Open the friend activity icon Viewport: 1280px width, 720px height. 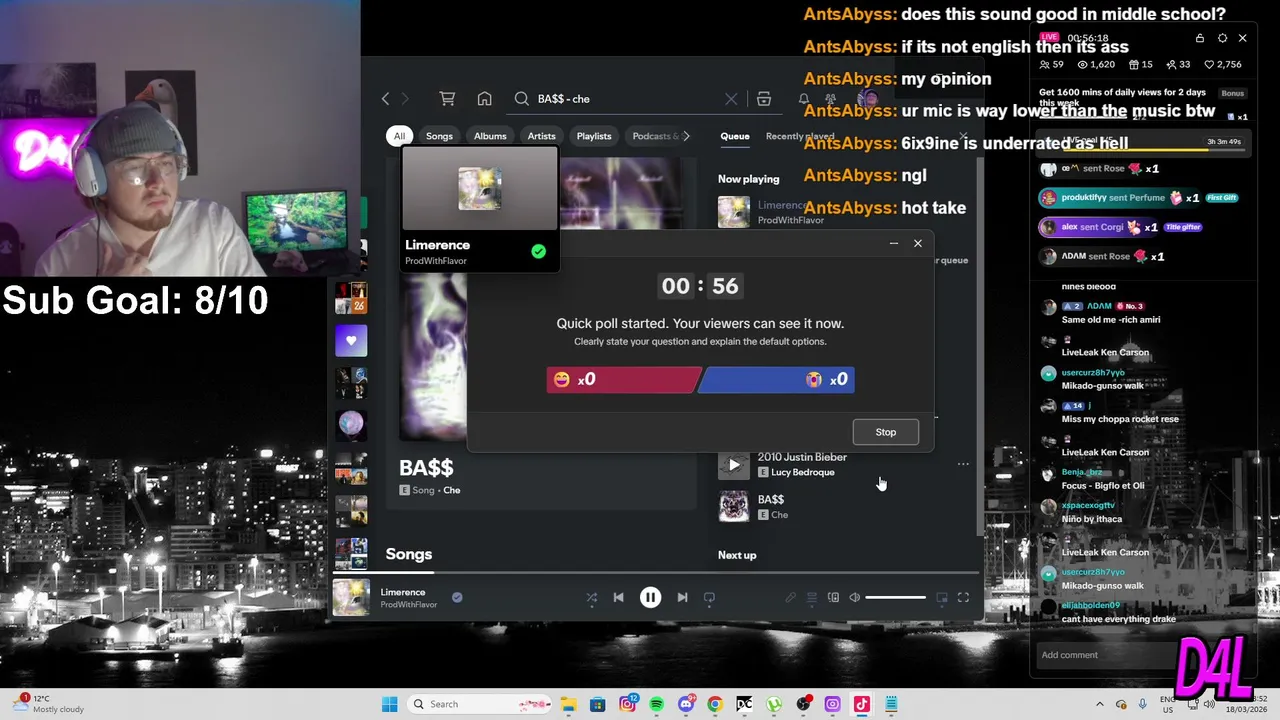830,99
